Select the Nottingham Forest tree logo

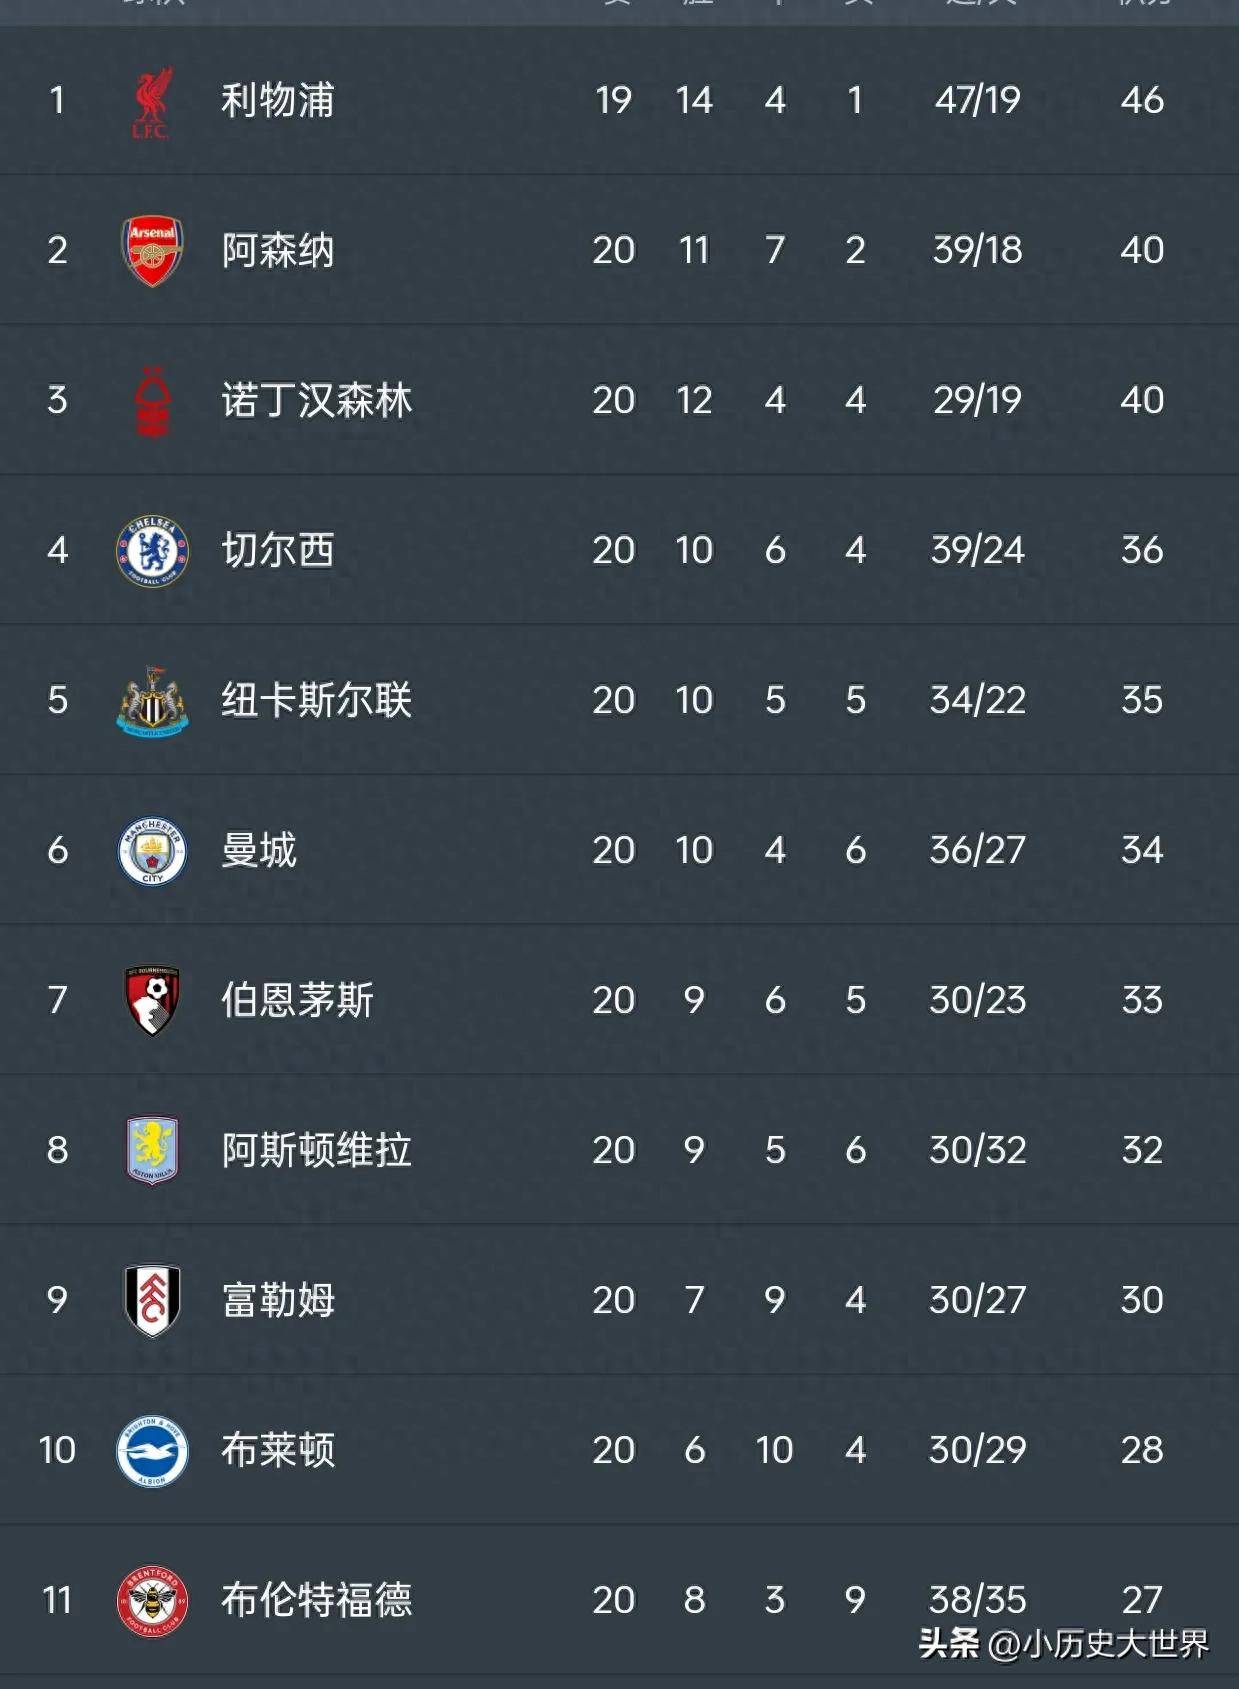152,401
